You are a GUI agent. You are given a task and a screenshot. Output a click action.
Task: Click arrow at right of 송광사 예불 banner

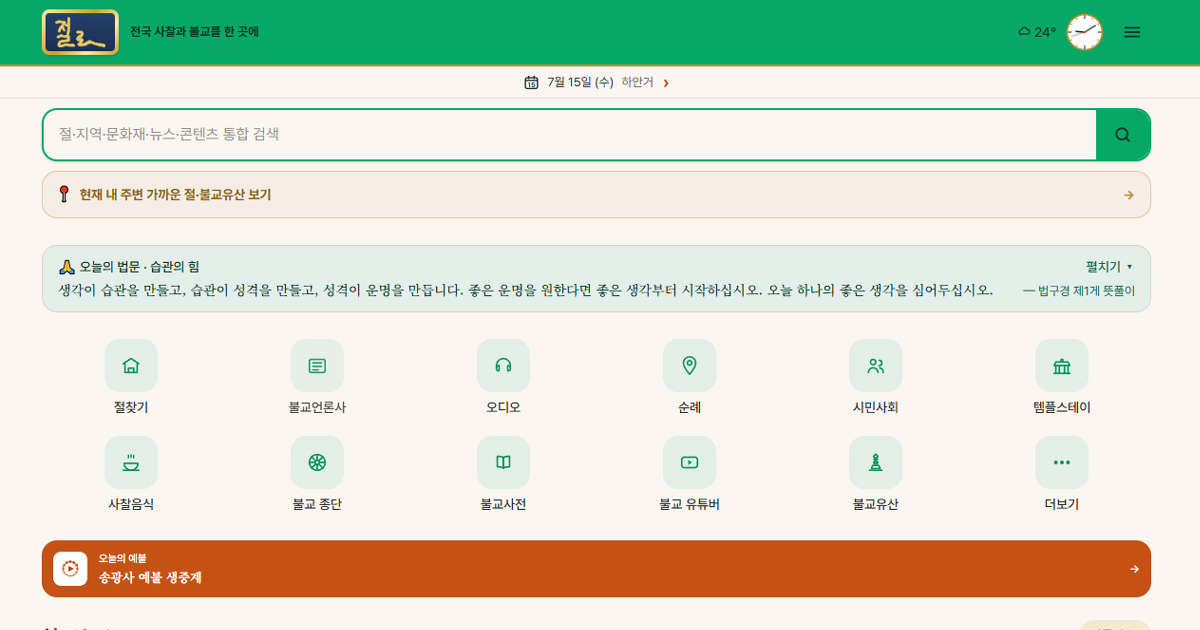pyautogui.click(x=1134, y=569)
